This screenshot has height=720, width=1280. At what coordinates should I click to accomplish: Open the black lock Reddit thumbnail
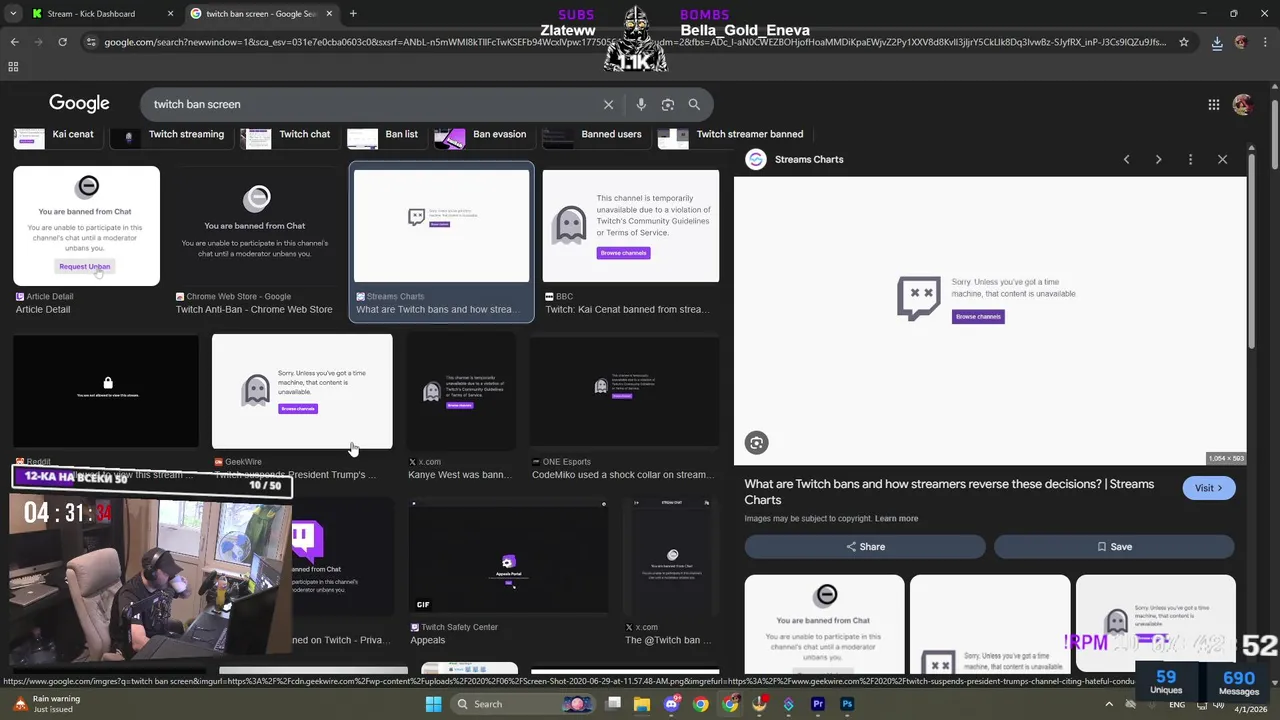106,391
